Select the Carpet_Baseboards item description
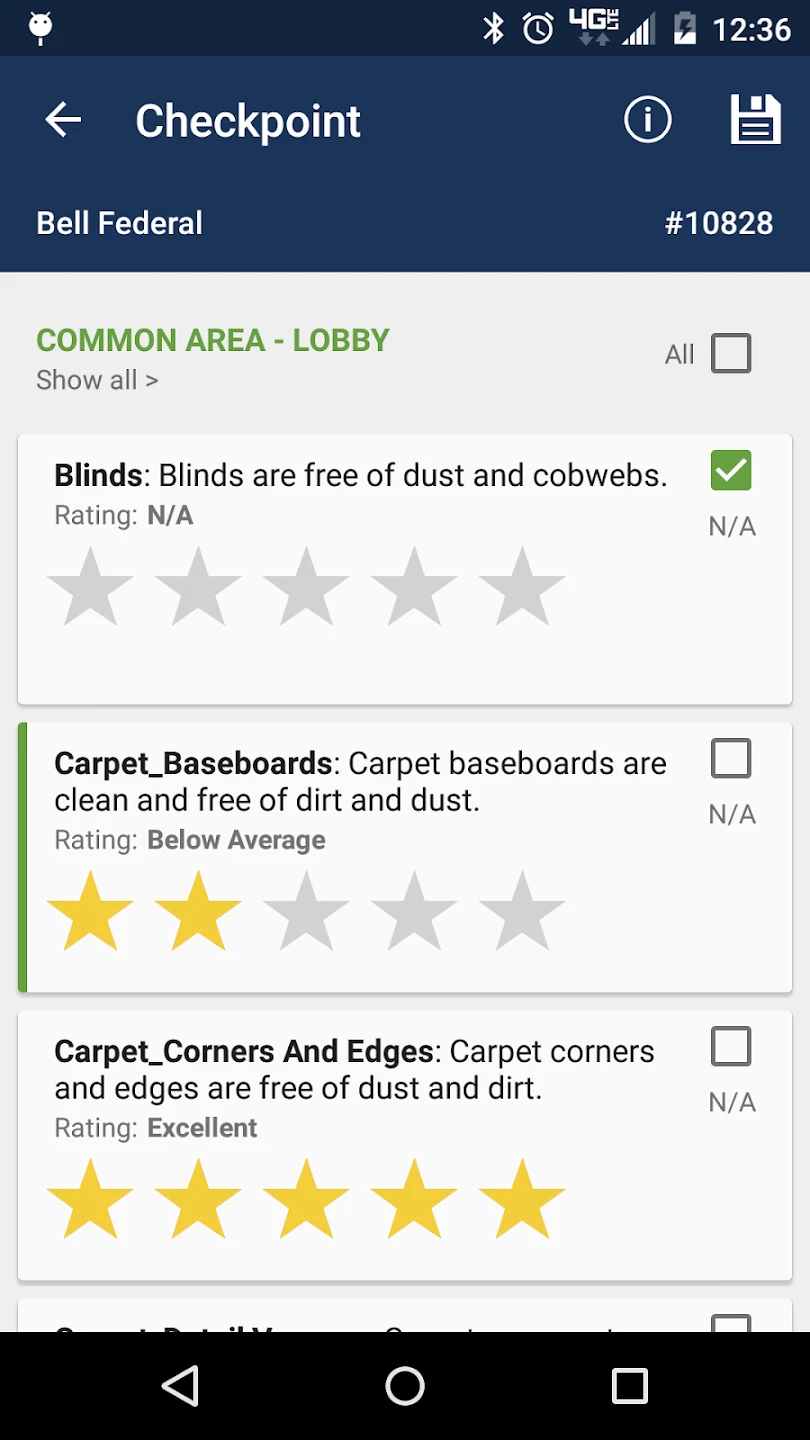The image size is (810, 1440). click(360, 781)
